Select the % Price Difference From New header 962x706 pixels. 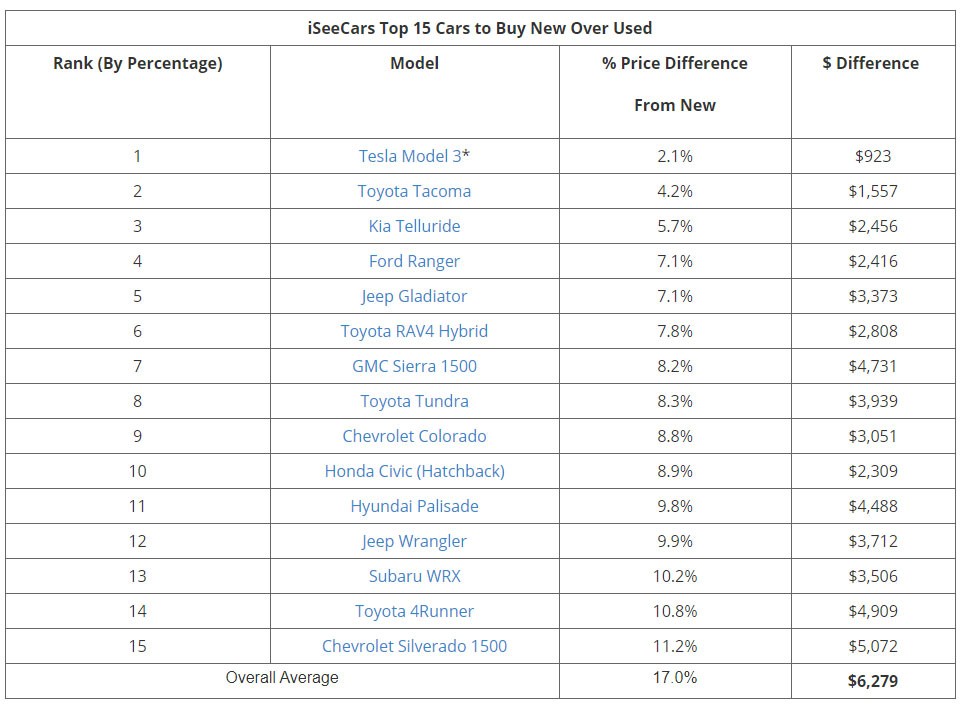tap(674, 84)
